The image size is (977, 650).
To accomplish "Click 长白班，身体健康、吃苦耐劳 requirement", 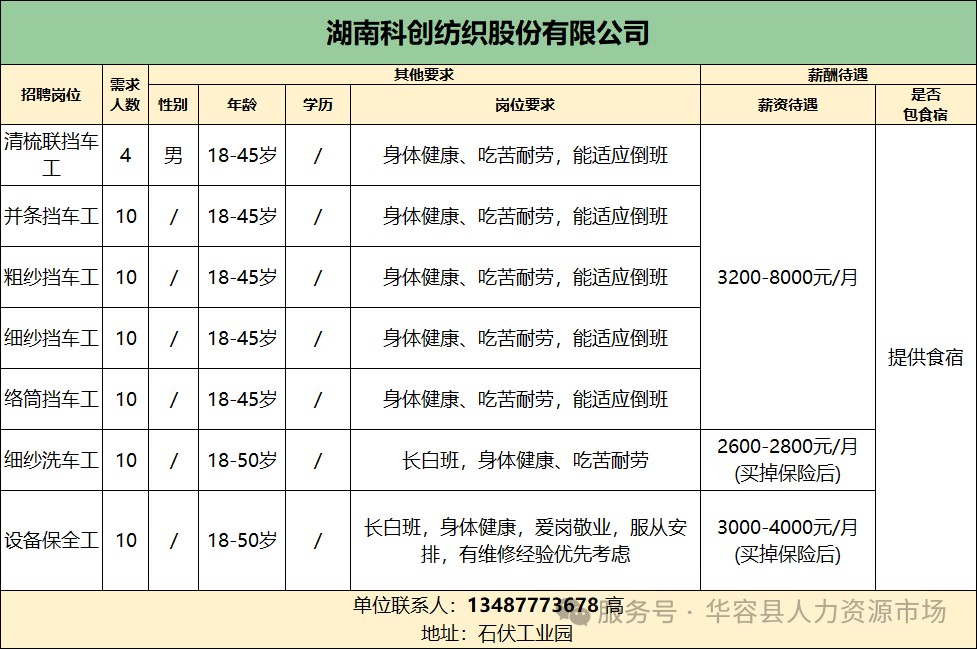I will [525, 461].
